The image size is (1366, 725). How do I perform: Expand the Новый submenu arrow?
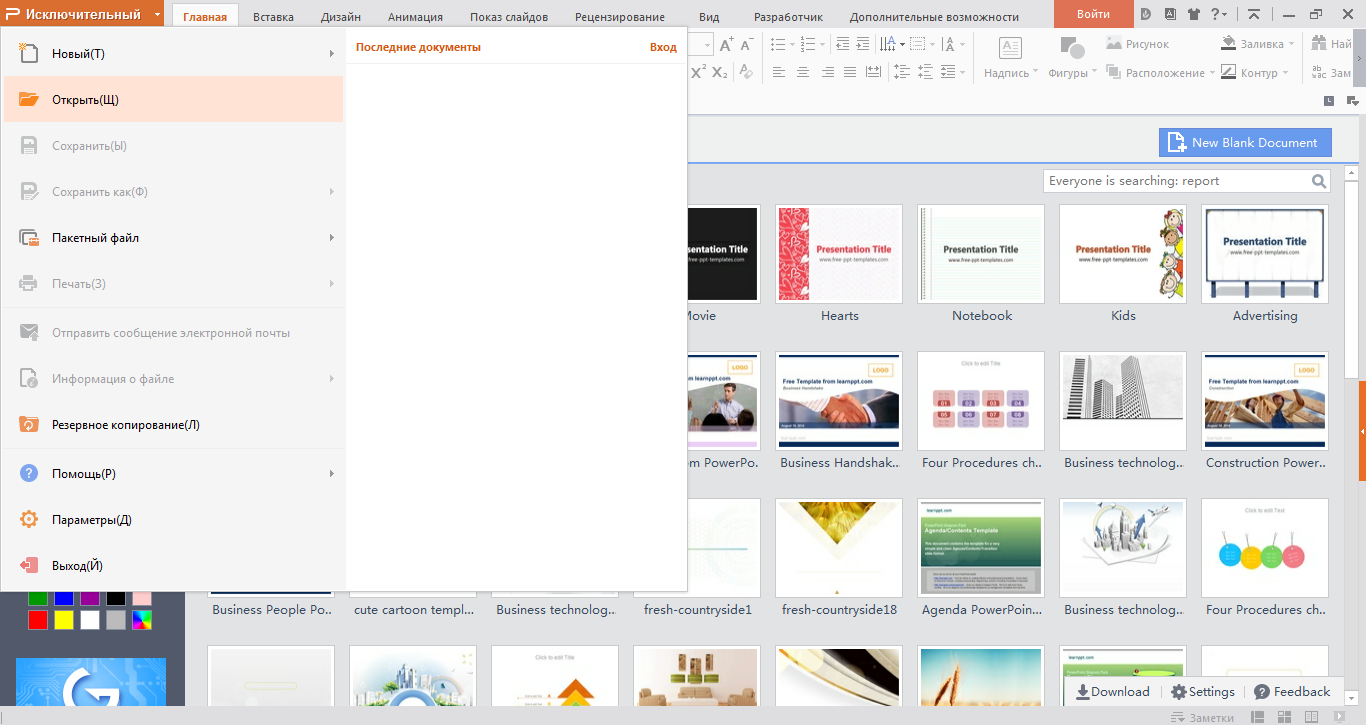pyautogui.click(x=331, y=54)
